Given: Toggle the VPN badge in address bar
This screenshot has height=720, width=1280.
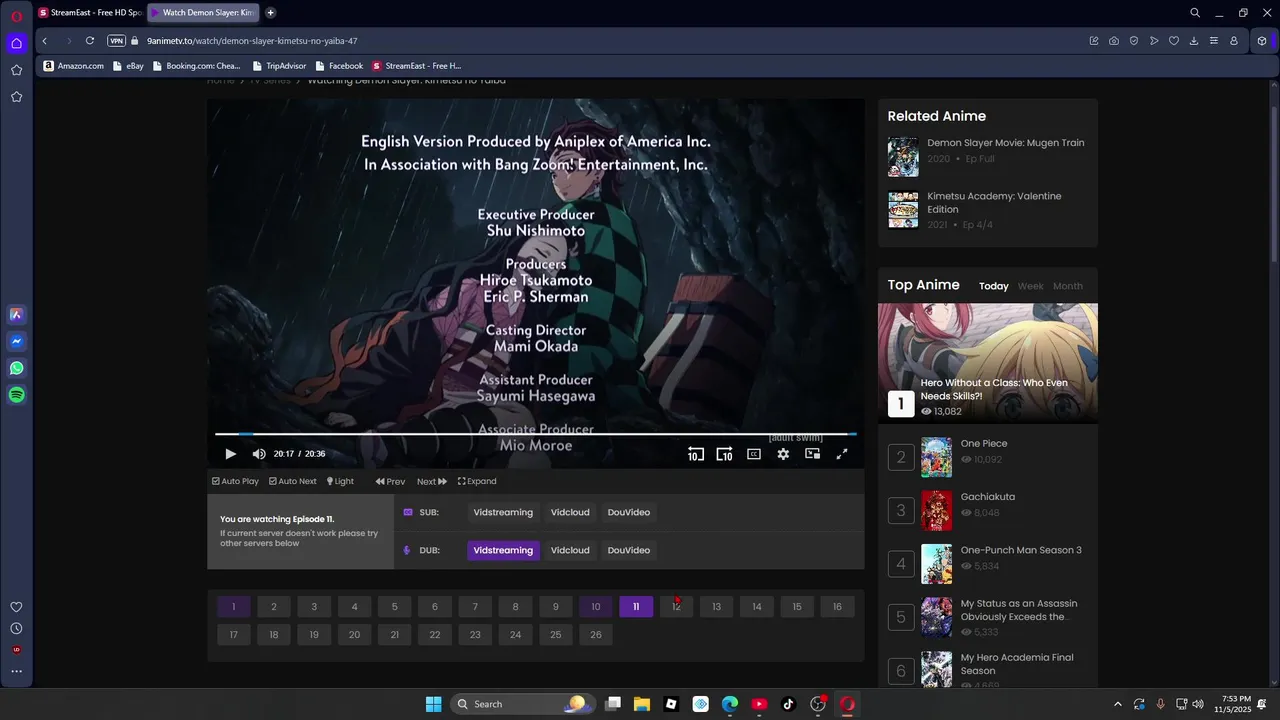Looking at the screenshot, I should [116, 41].
